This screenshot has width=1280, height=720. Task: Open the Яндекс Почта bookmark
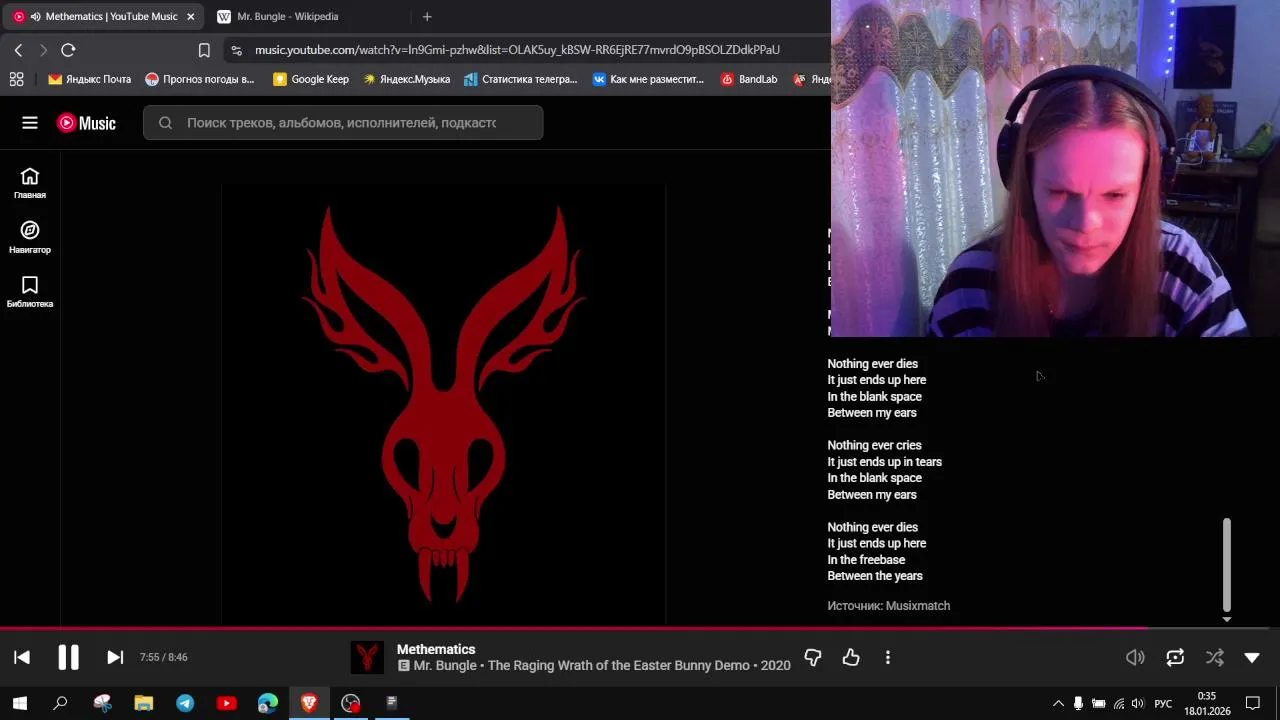(x=90, y=79)
